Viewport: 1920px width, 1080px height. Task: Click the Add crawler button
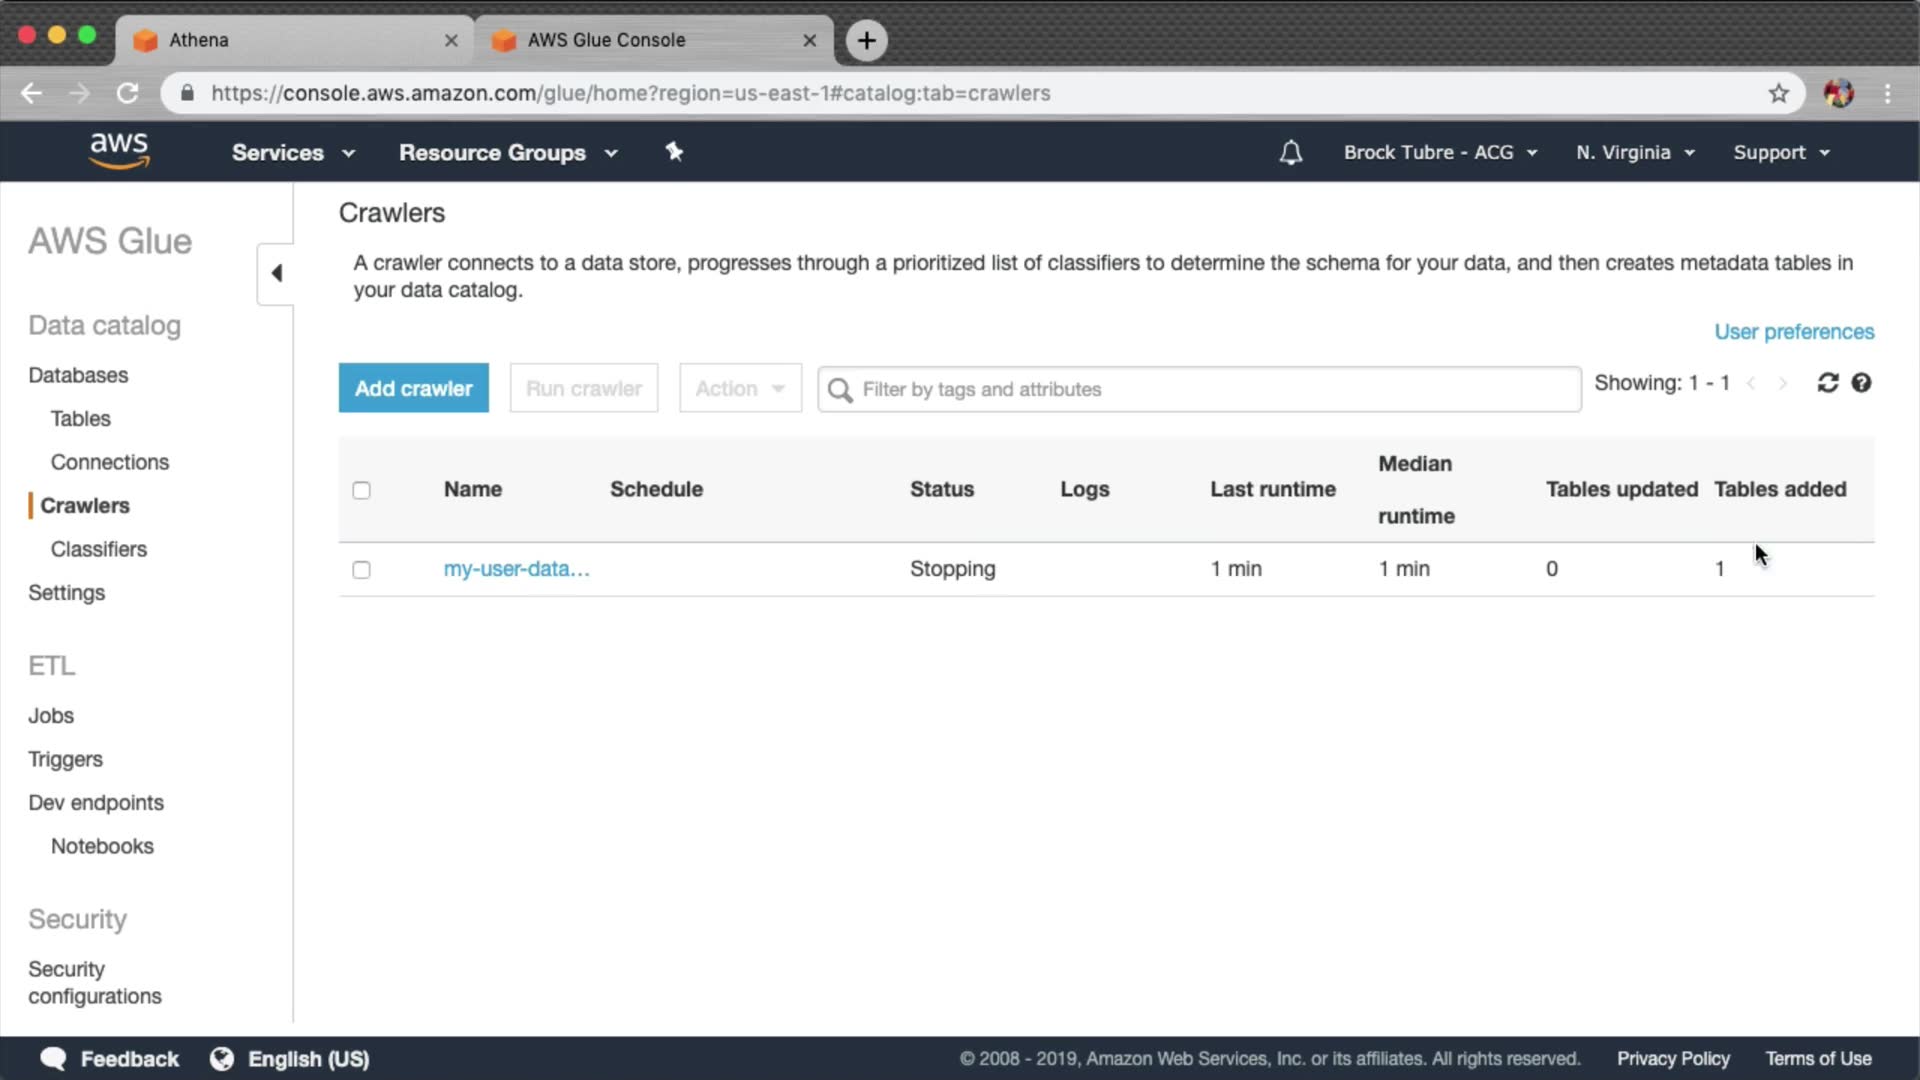pyautogui.click(x=413, y=388)
